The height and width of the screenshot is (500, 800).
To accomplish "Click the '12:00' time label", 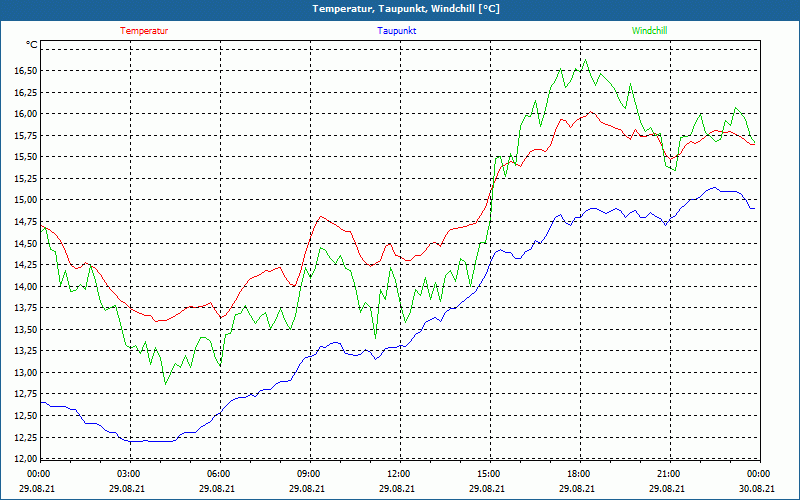I will pos(399,474).
